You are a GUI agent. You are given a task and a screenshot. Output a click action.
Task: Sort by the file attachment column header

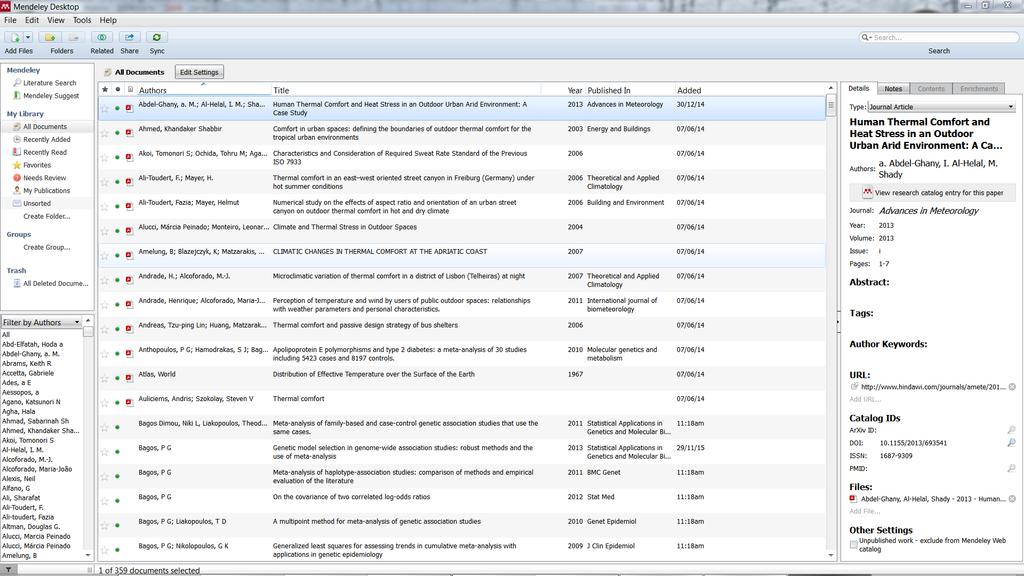pos(130,89)
